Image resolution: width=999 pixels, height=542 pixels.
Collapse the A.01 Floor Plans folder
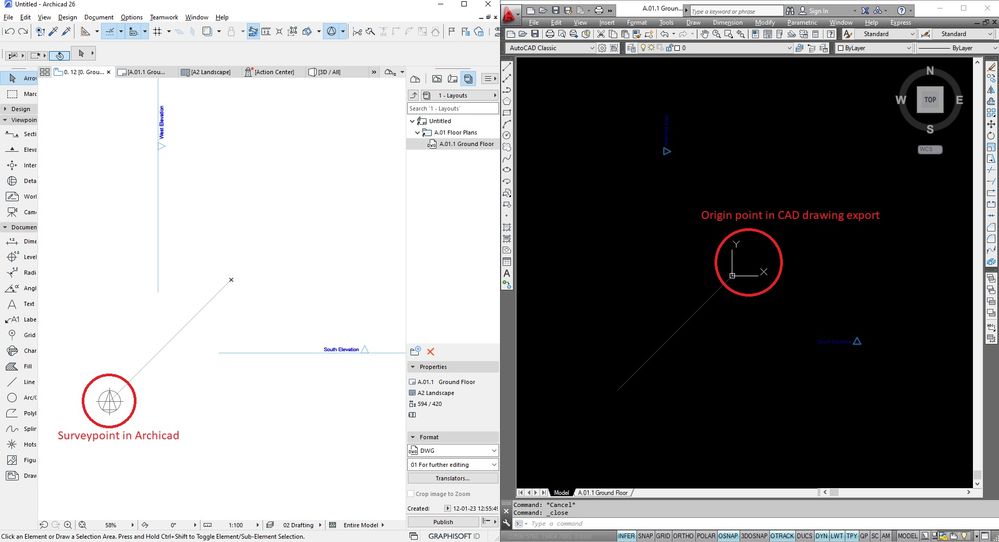point(417,132)
